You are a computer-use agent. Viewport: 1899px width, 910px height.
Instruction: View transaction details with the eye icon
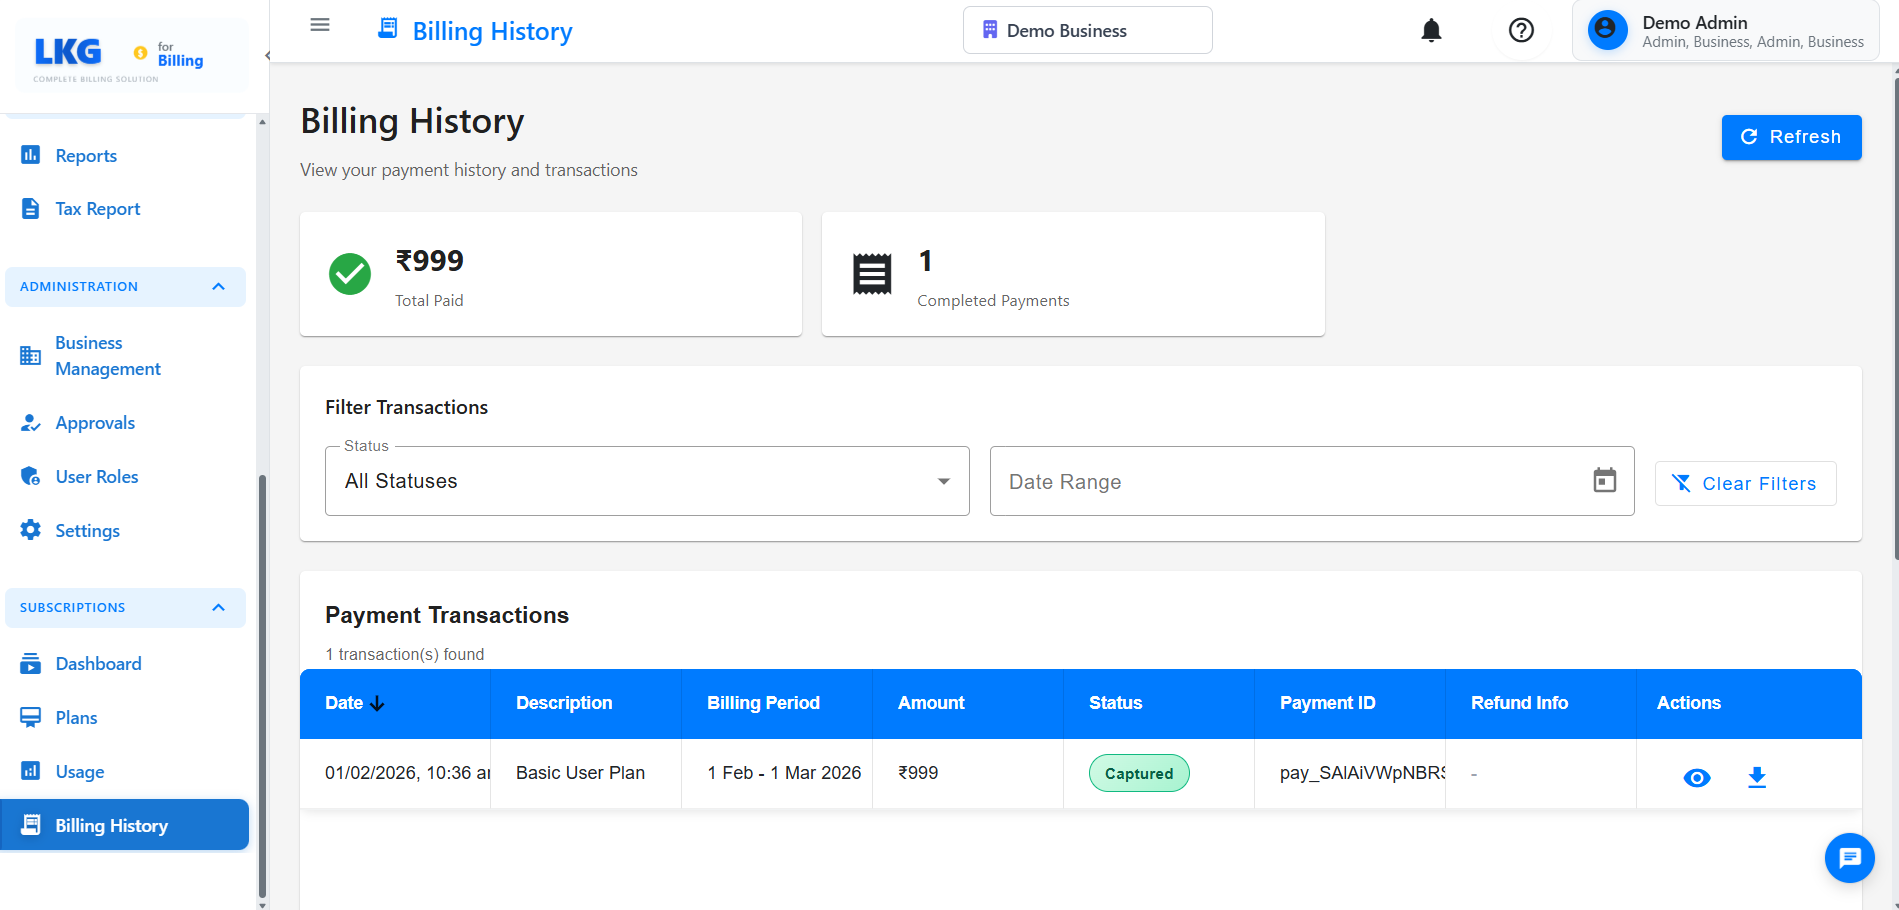tap(1696, 777)
